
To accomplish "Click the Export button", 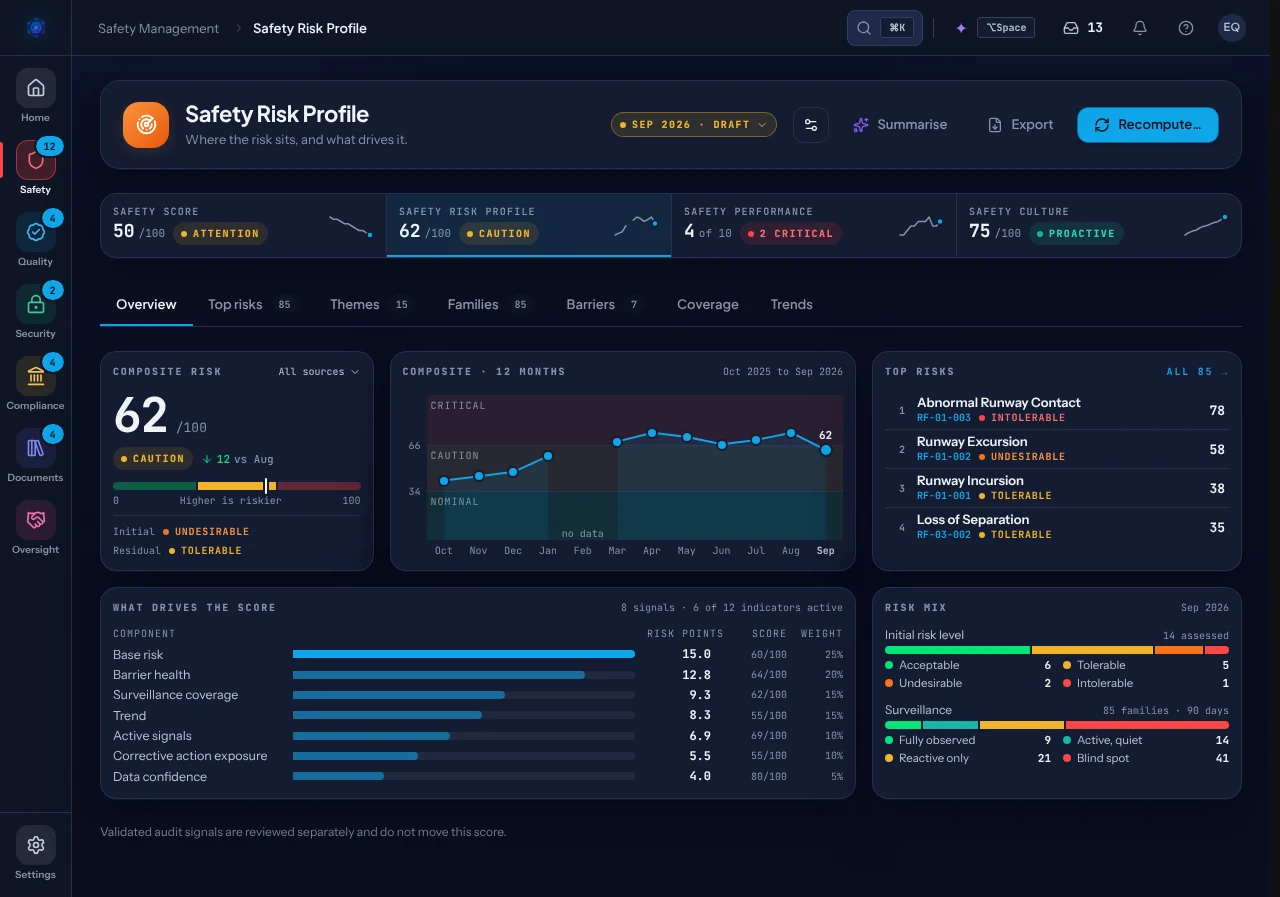I will 1020,125.
